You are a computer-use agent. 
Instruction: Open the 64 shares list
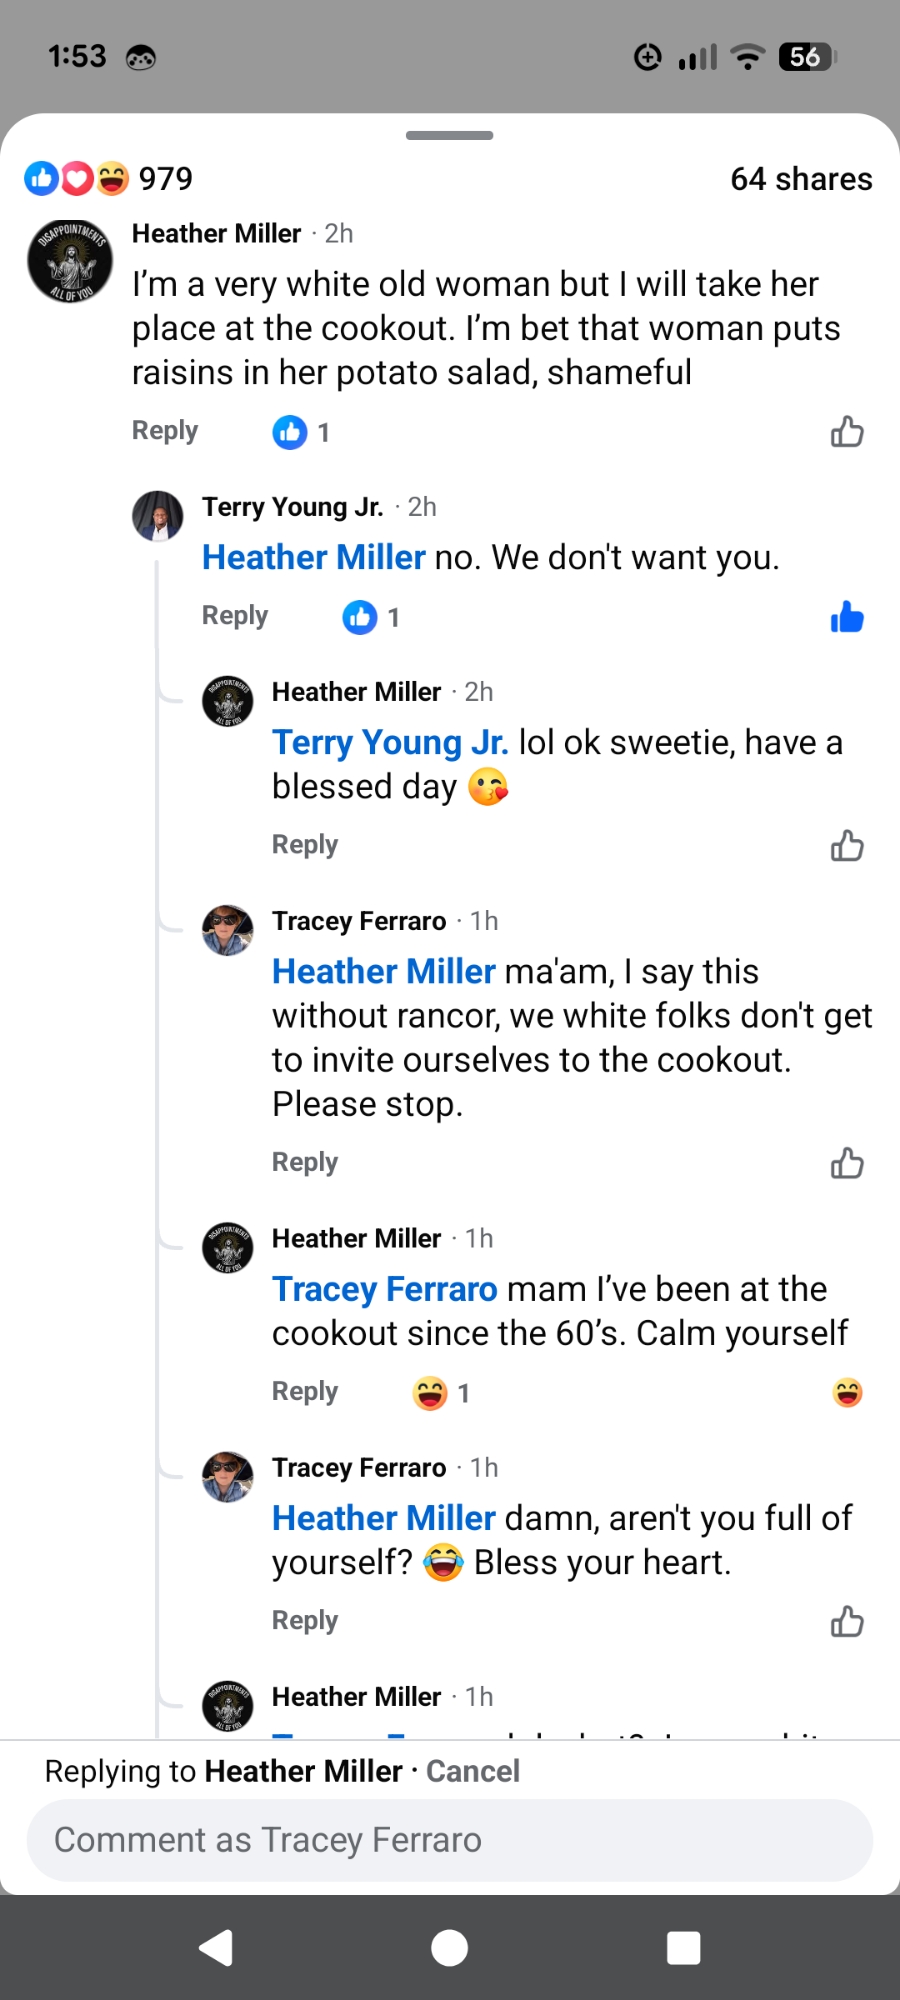[801, 179]
